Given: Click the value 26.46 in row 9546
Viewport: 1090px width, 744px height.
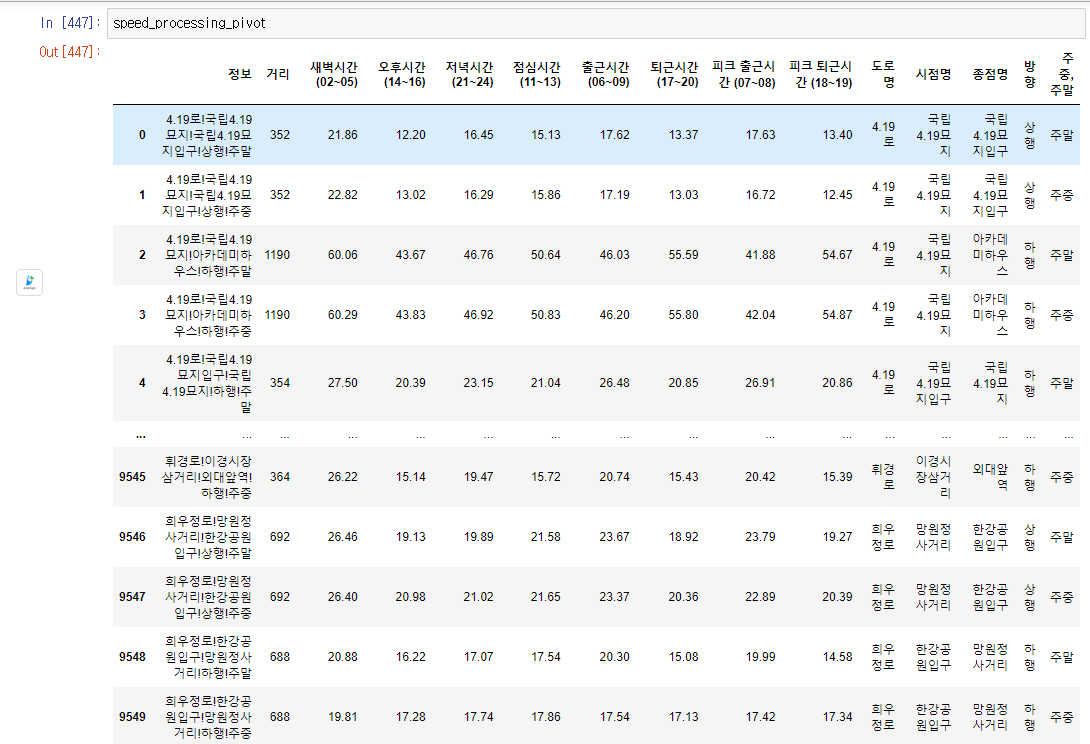Looking at the screenshot, I should tap(343, 536).
